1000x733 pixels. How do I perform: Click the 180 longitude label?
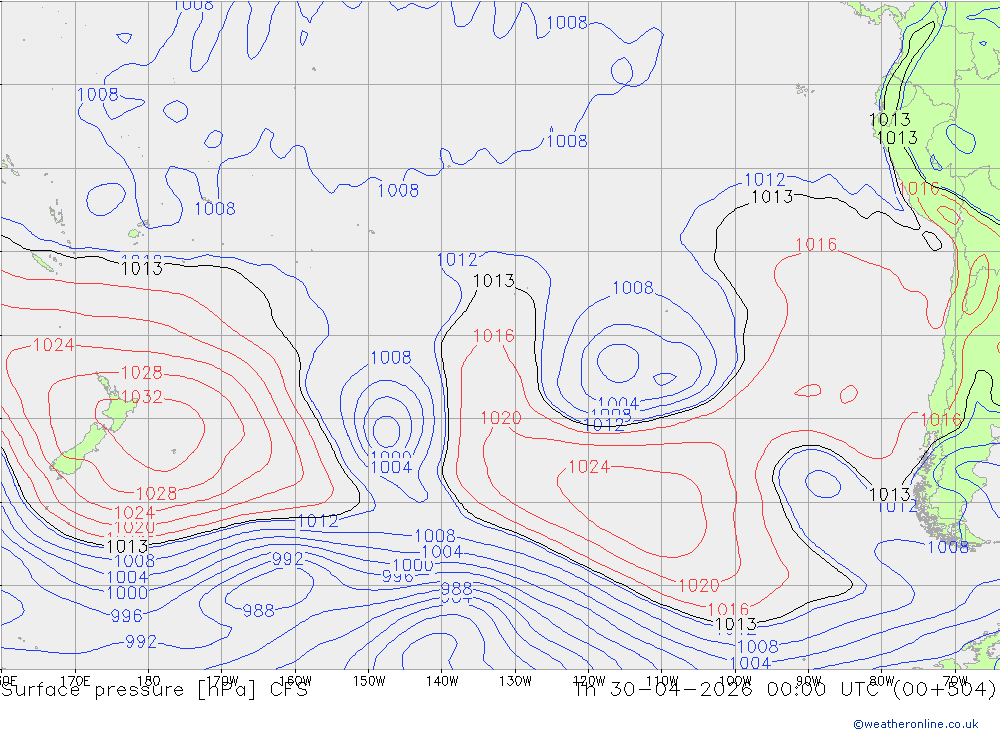click(149, 681)
